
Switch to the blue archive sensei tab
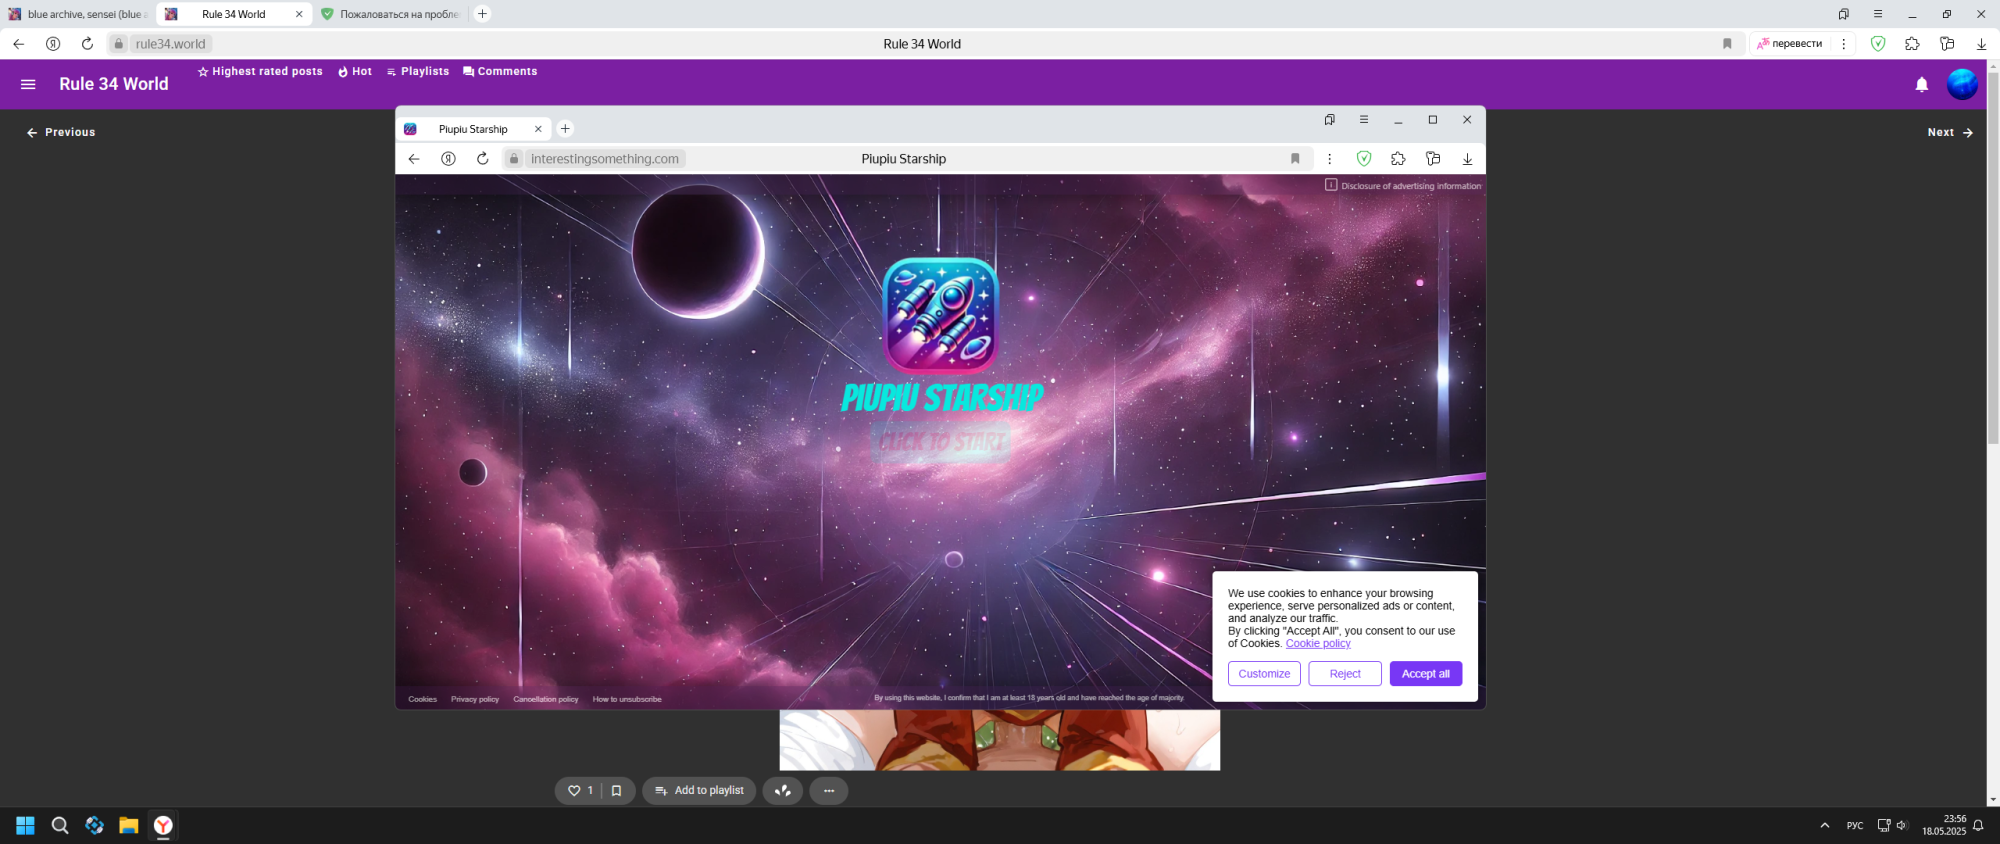point(78,14)
